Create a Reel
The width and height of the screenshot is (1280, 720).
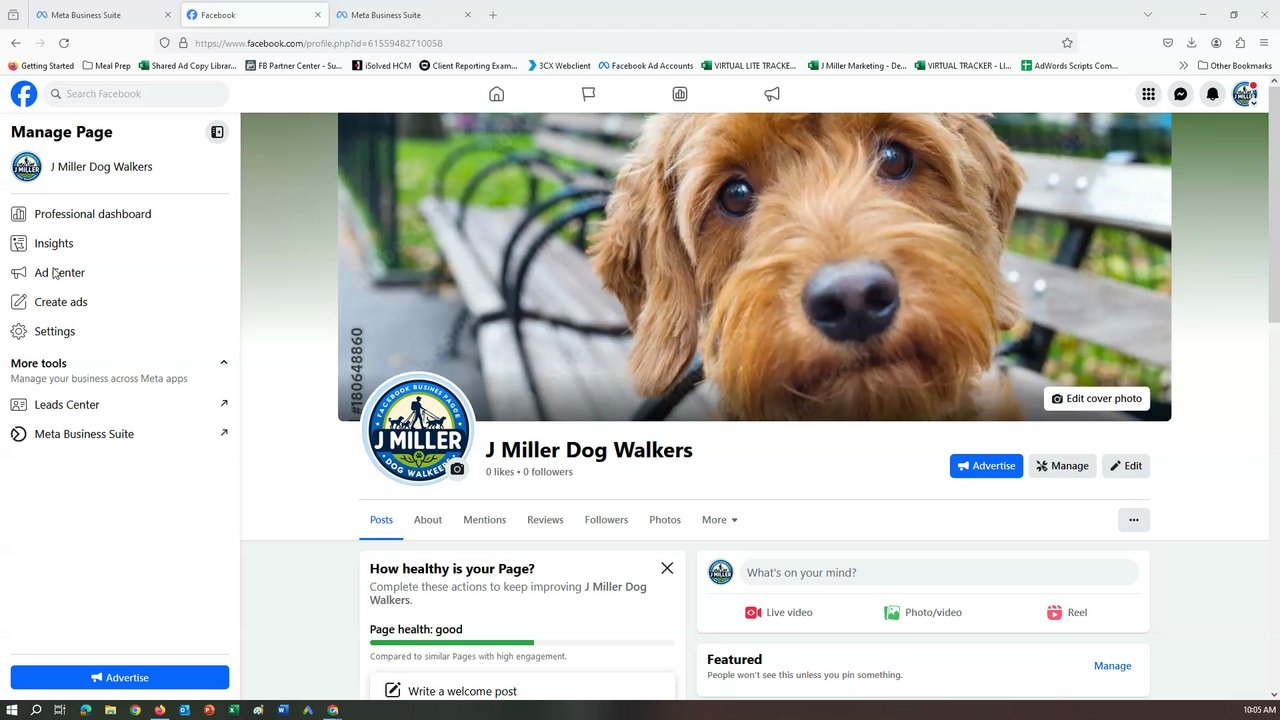(x=1067, y=613)
